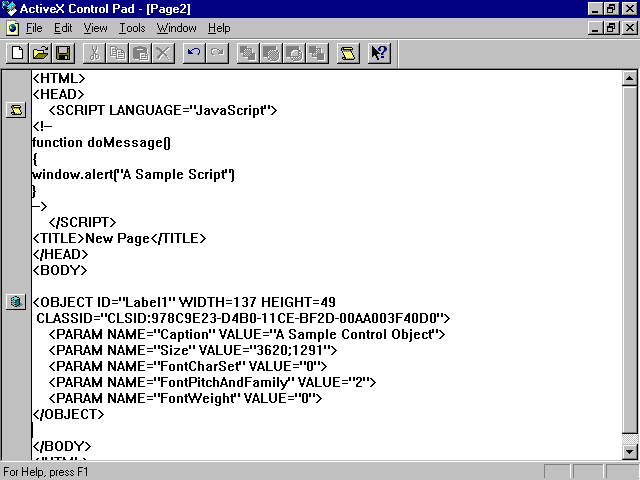This screenshot has height=480, width=640.
Task: Click the script icon in the left margin
Action: coord(15,110)
